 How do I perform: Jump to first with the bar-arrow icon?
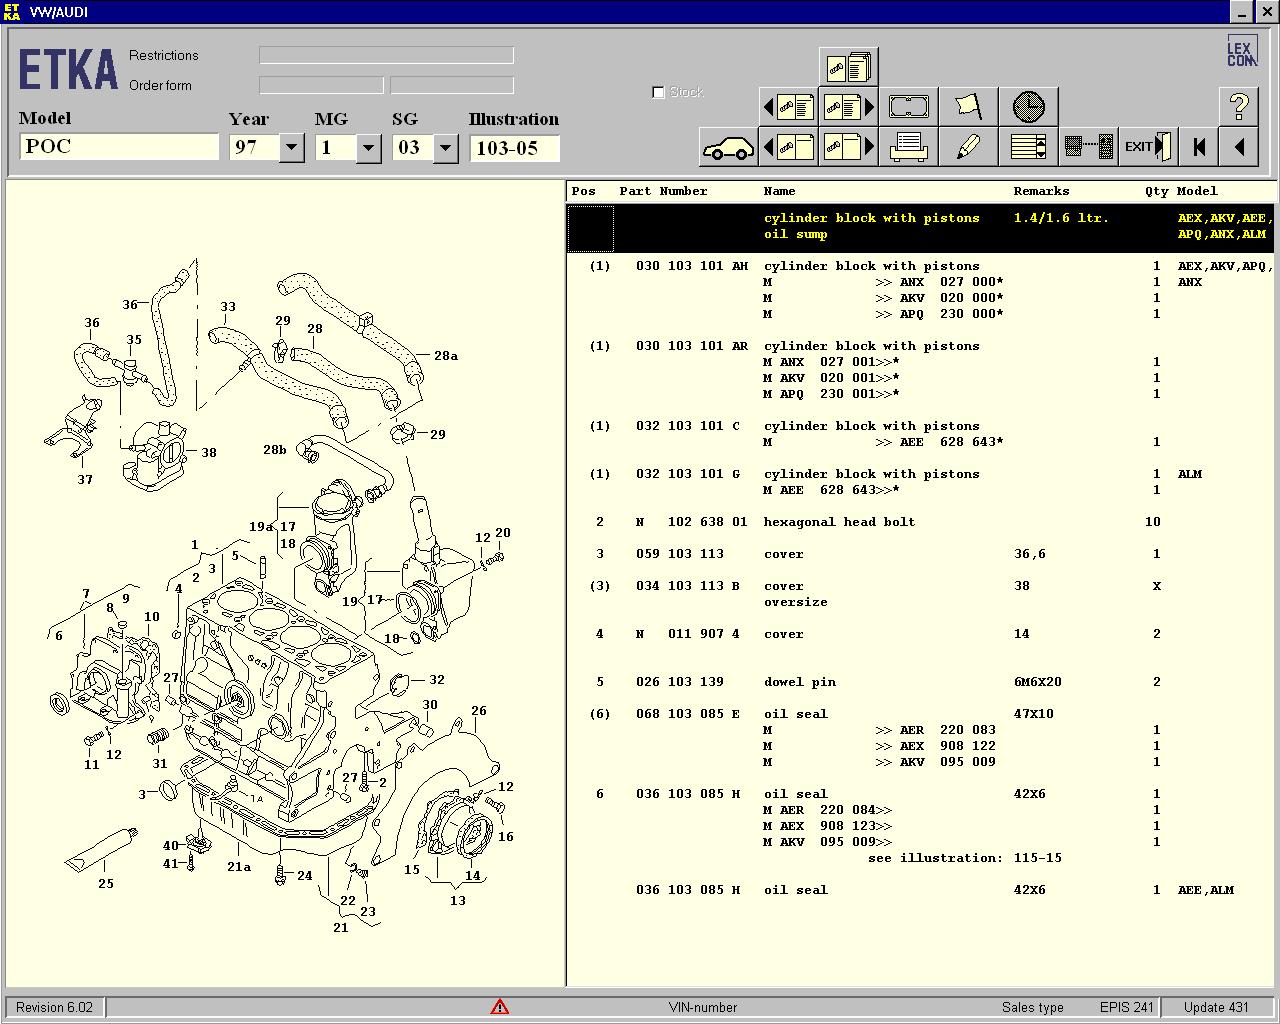click(x=1198, y=148)
